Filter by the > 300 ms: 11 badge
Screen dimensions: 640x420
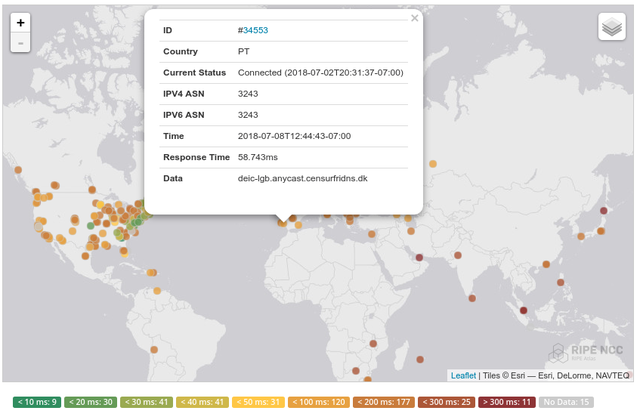click(507, 402)
